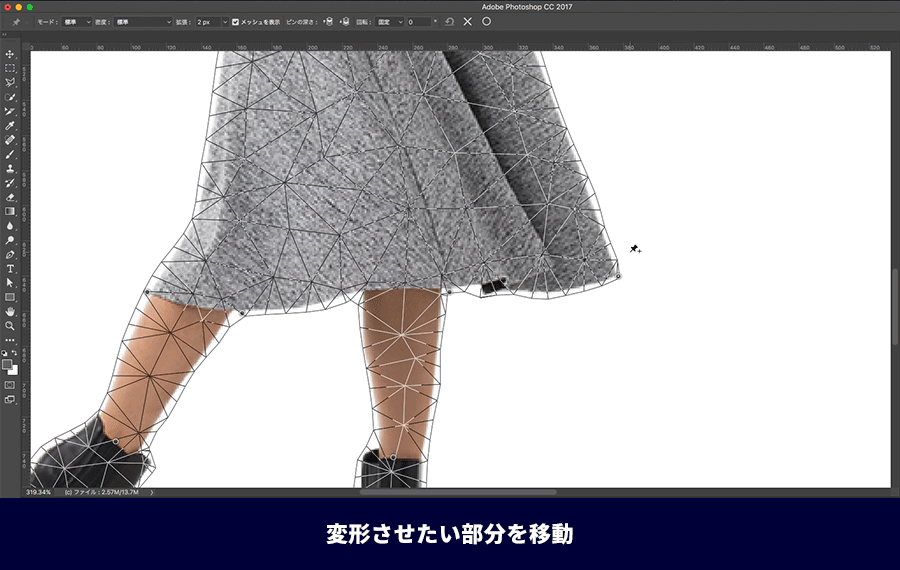Click the pin on the left ankle
The height and width of the screenshot is (570, 900).
(115, 441)
